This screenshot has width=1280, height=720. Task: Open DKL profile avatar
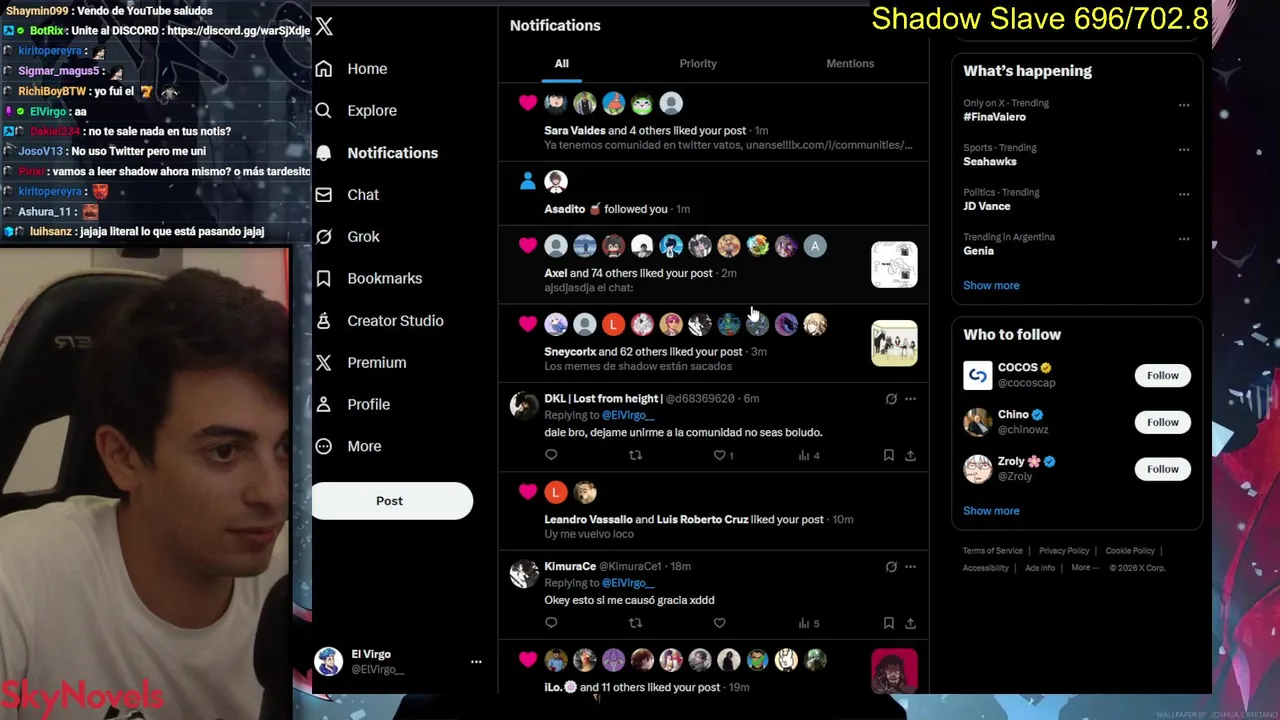click(x=524, y=405)
